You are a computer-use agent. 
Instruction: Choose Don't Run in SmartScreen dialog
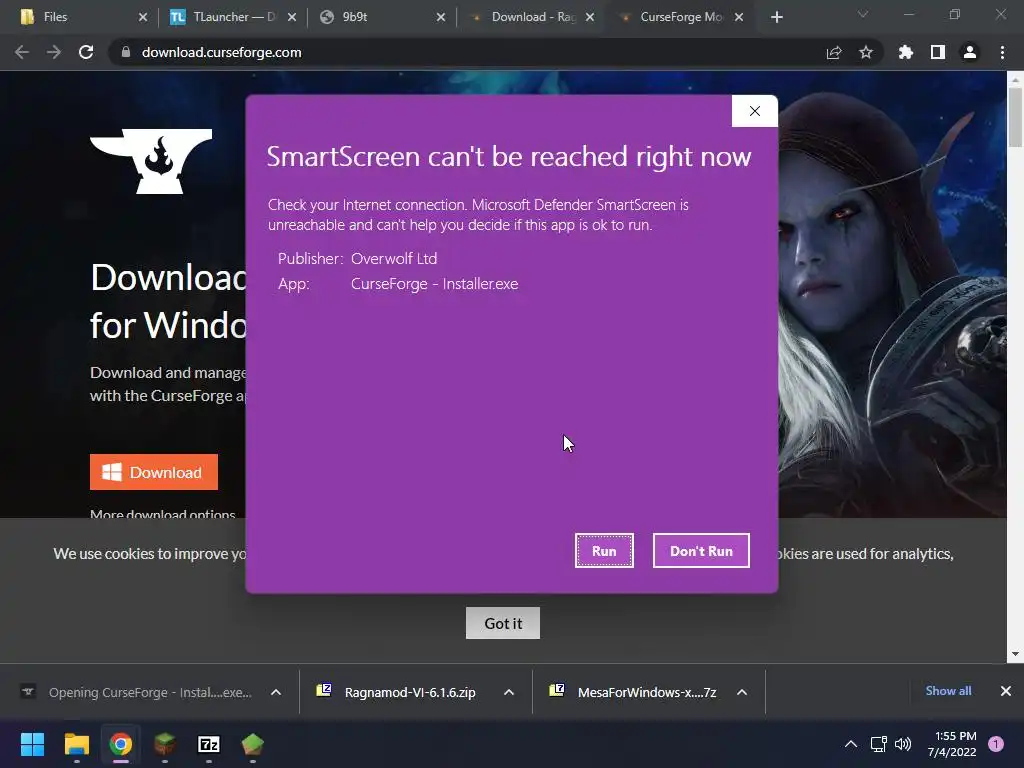coord(701,551)
